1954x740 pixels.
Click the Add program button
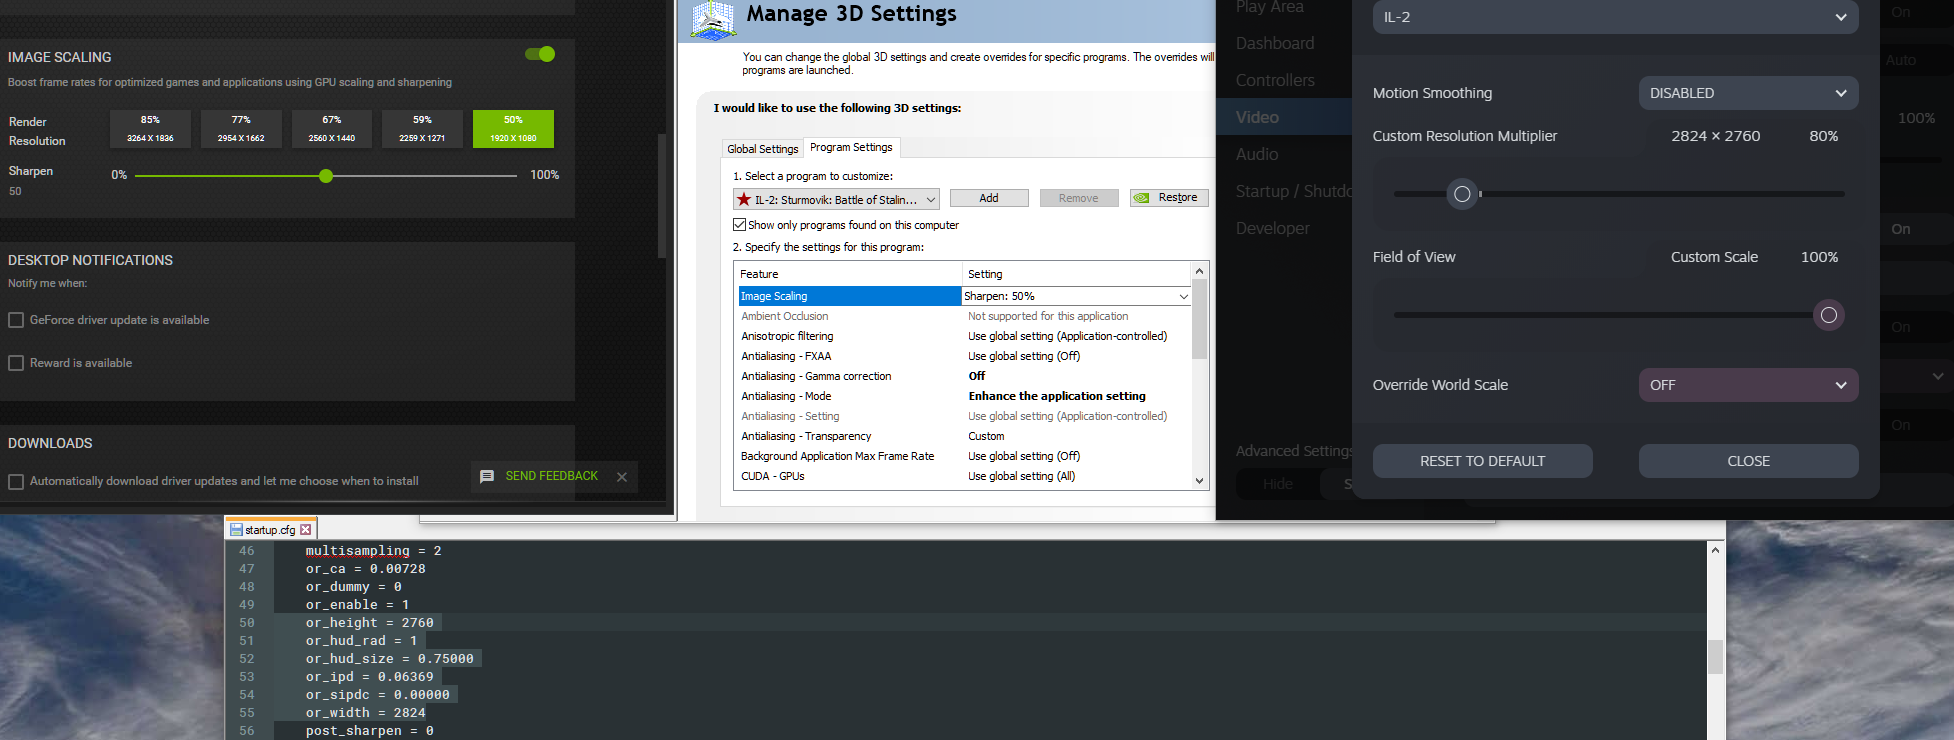989,198
